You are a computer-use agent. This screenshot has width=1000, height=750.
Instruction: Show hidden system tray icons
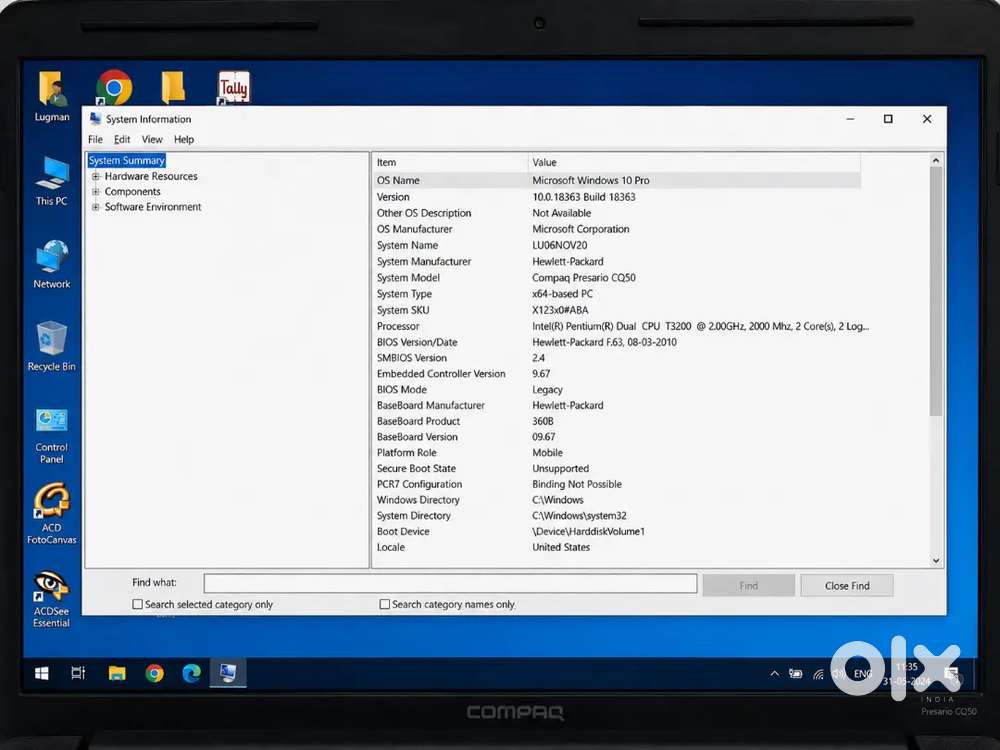[774, 673]
